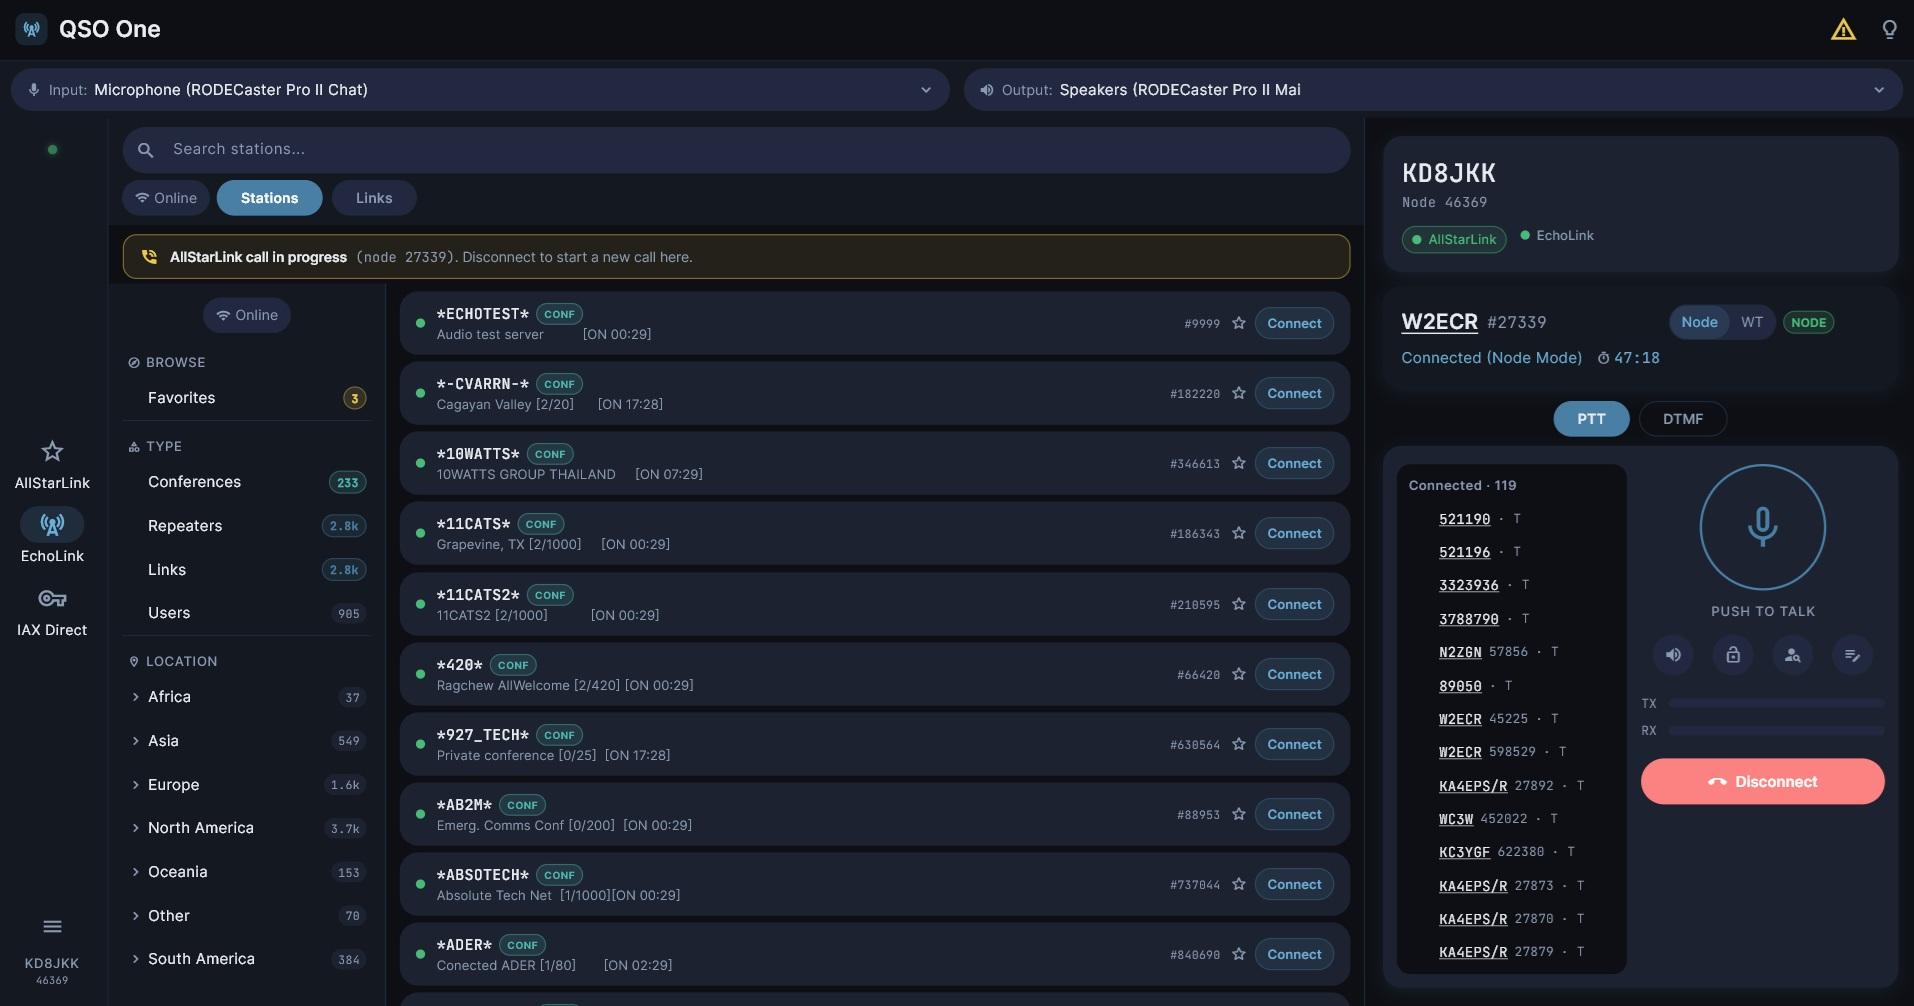
Task: Click the KD8JKK profile in sidebar
Action: [x=52, y=970]
